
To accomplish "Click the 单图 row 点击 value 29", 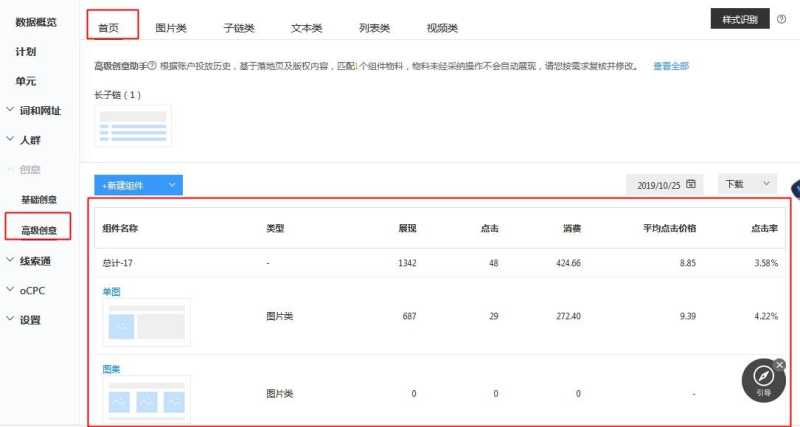I will pos(493,316).
